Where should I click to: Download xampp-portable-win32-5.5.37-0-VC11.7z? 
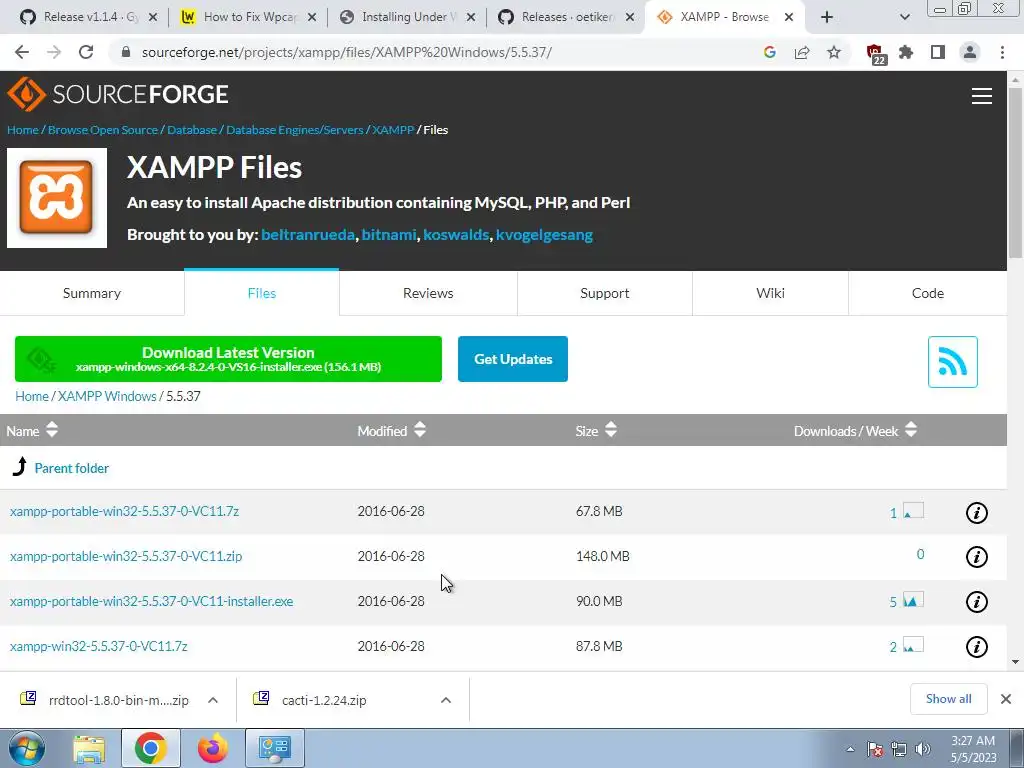coord(124,511)
